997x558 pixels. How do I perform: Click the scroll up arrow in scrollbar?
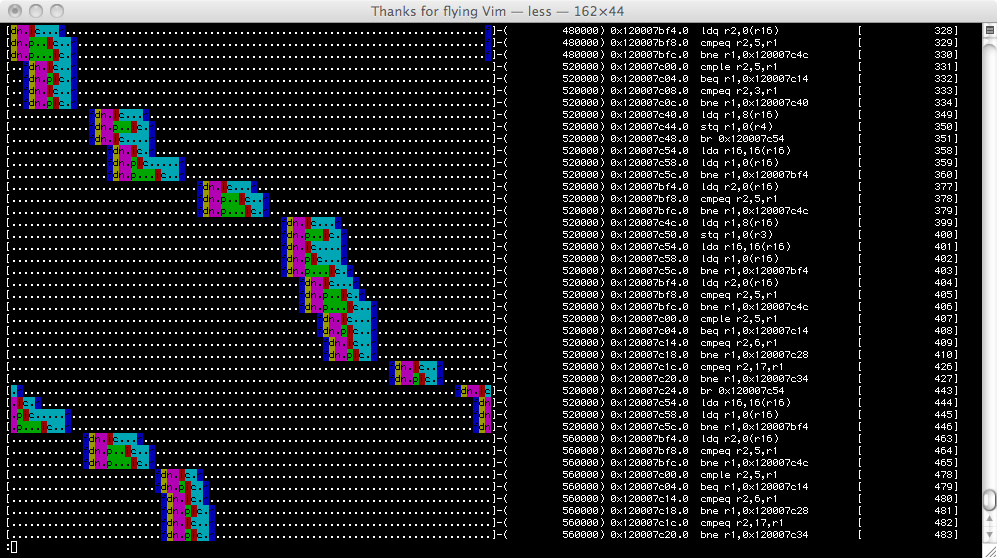point(989,519)
